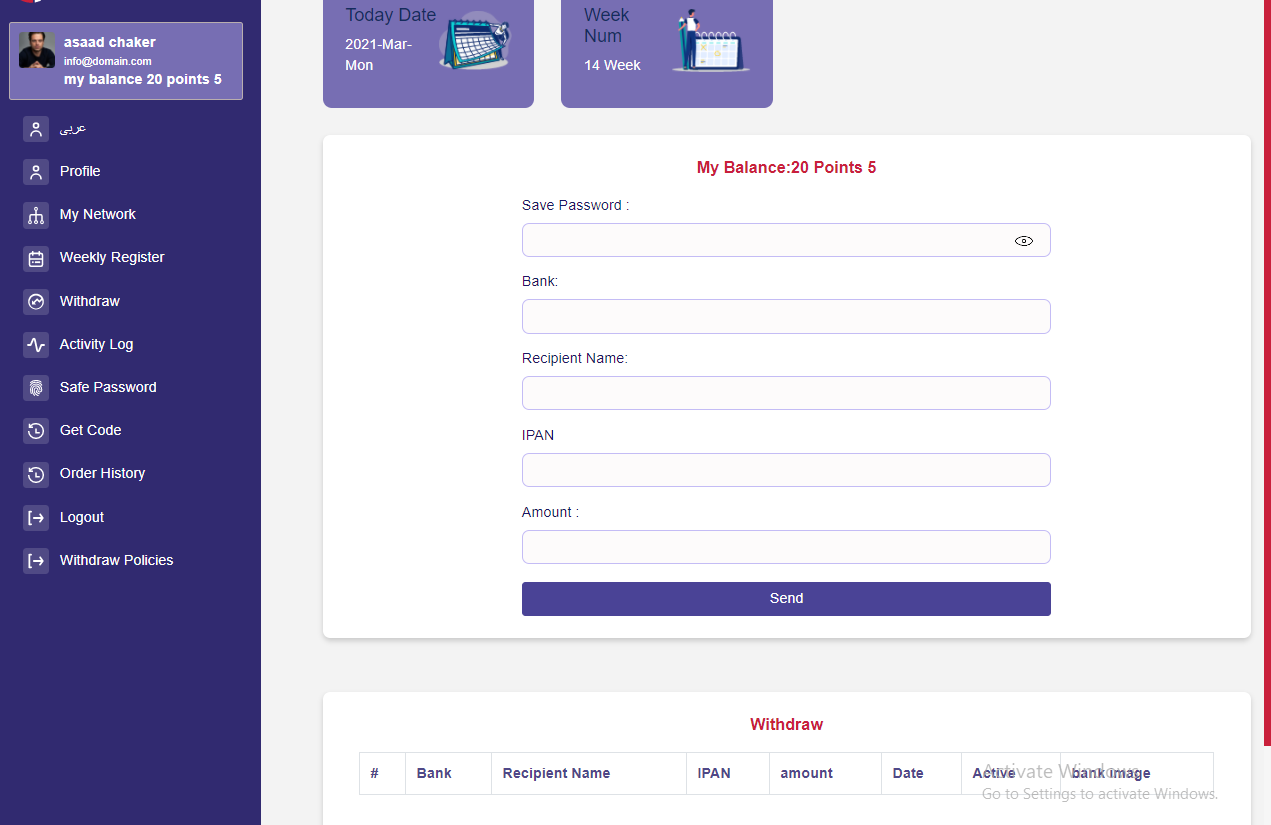The image size is (1271, 825).
Task: Click the Profile person icon in sidebar
Action: coord(36,172)
